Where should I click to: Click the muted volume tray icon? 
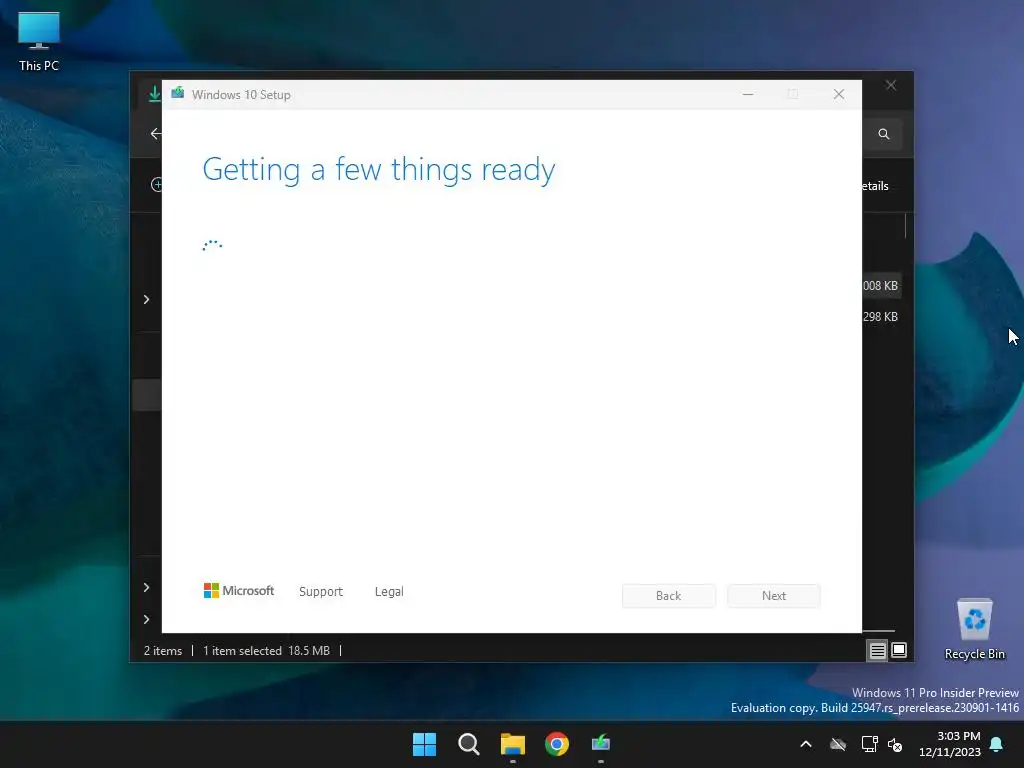coord(895,744)
